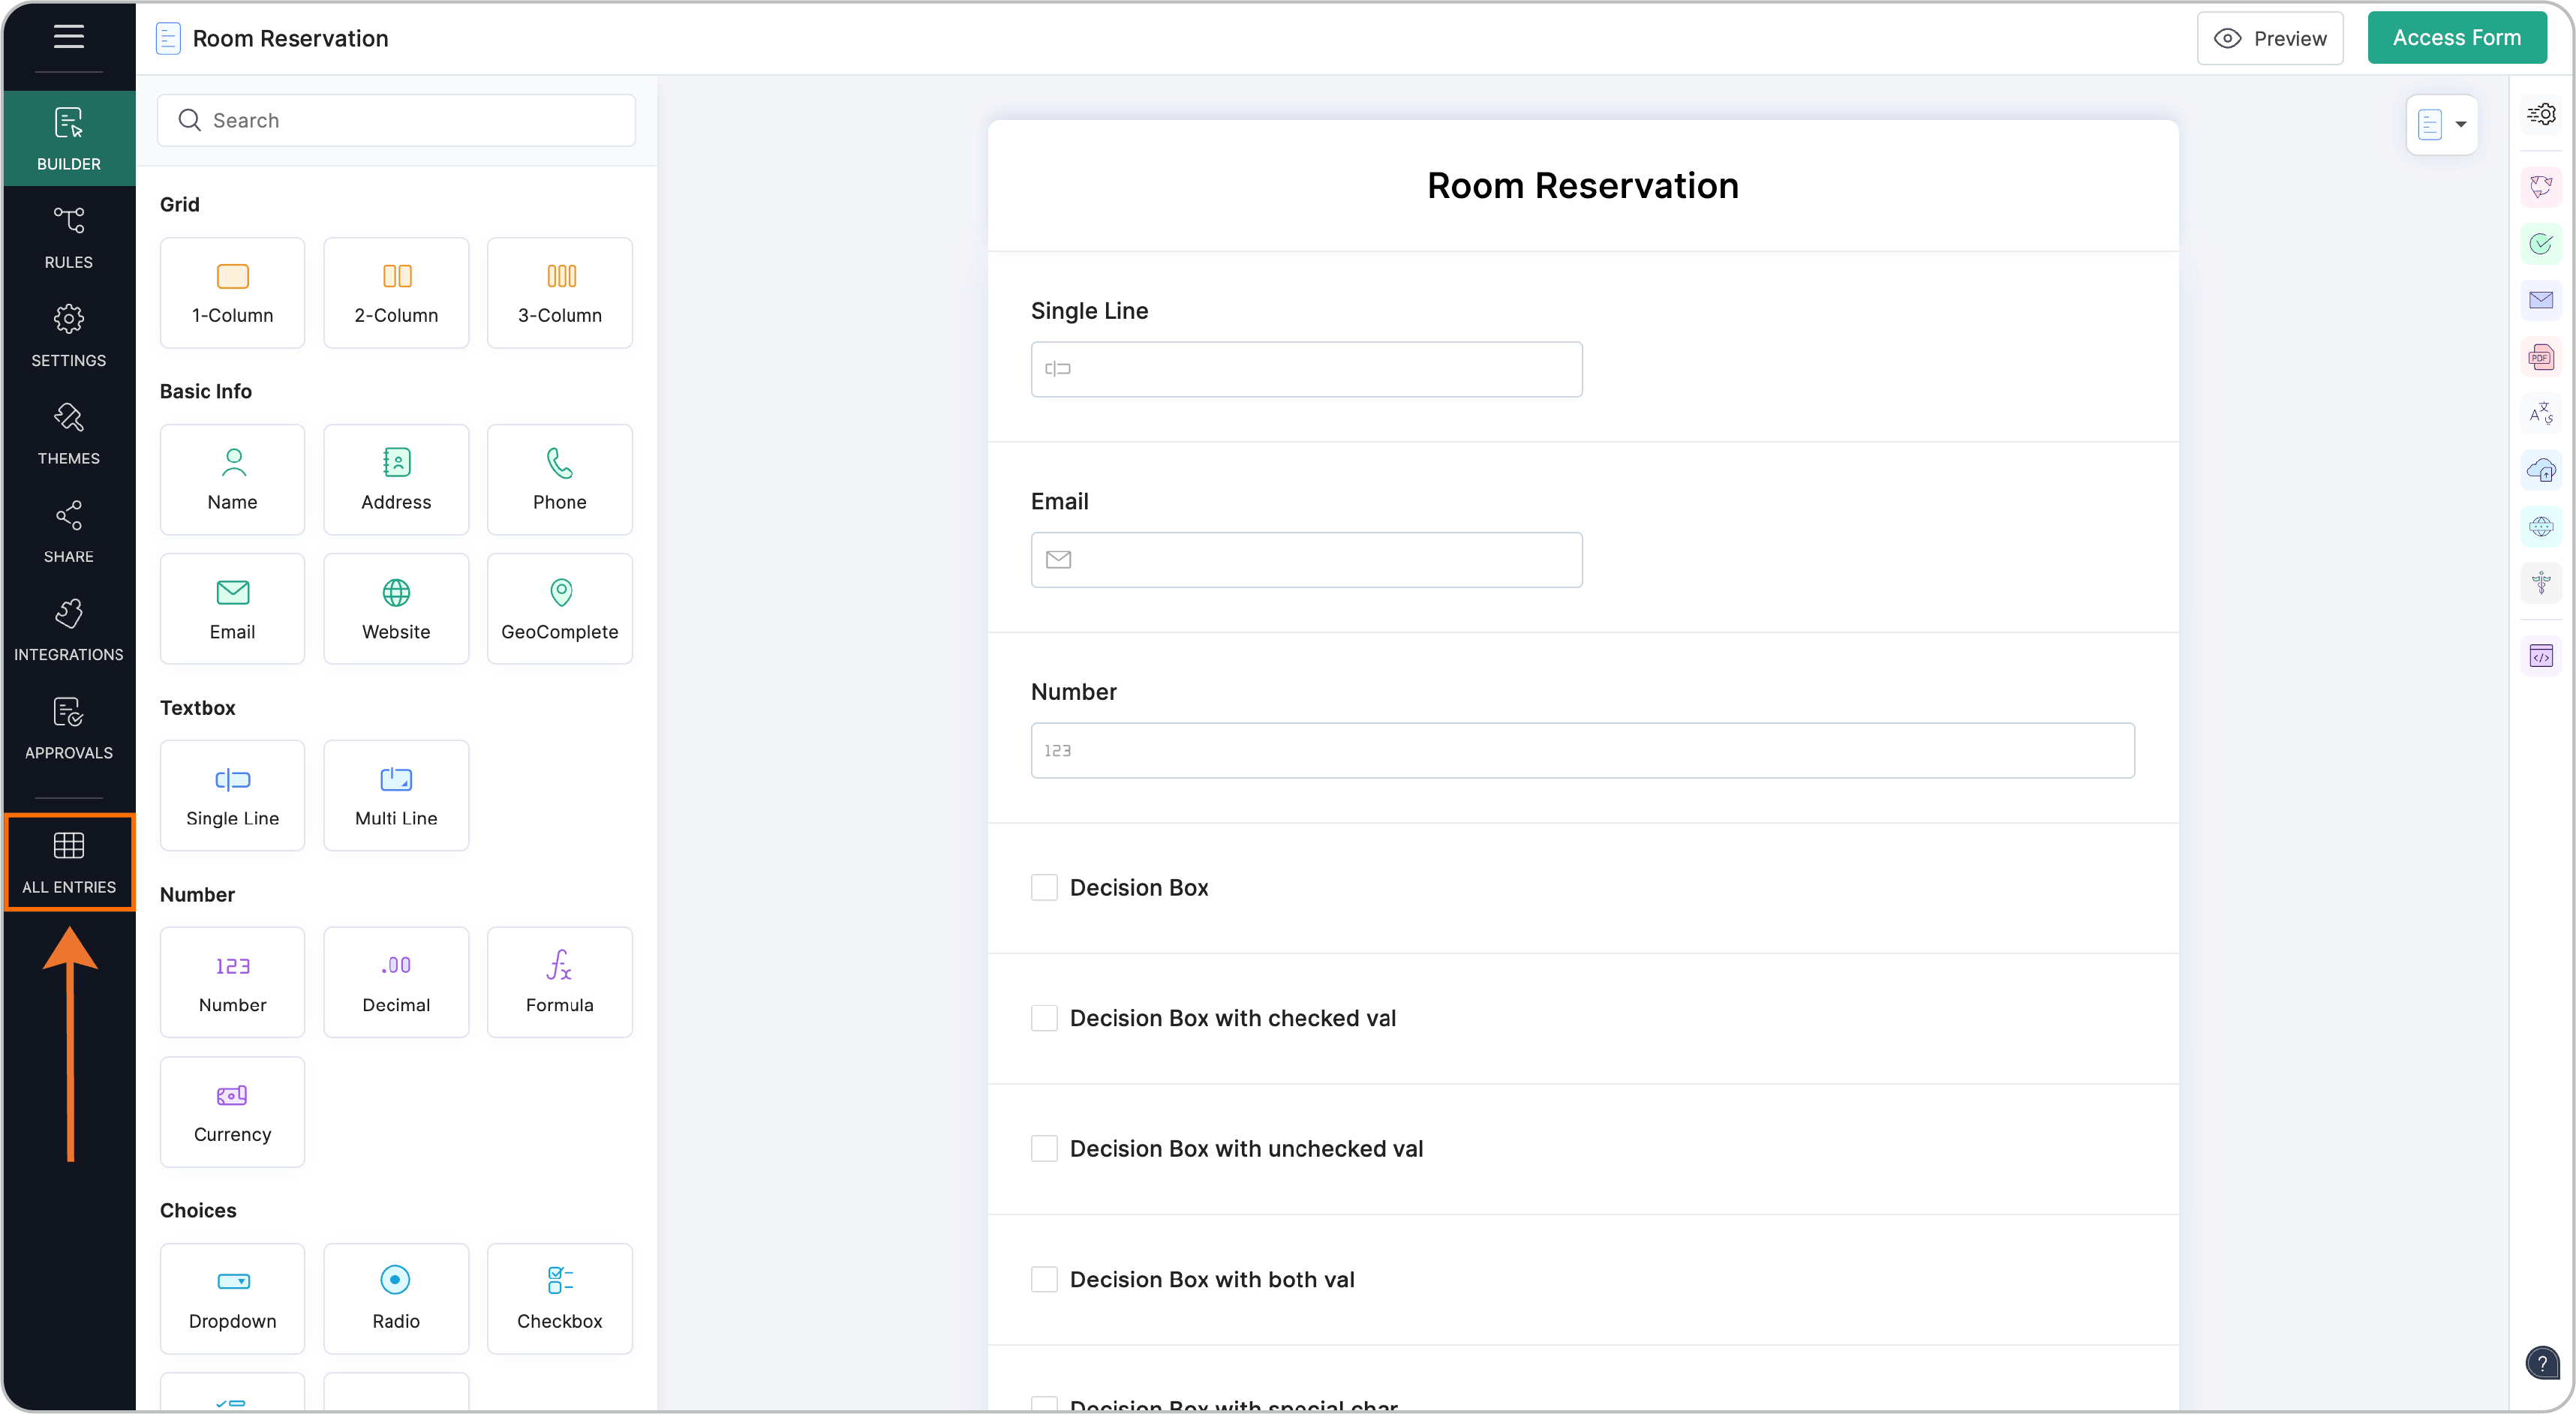Tick Decision Box with checked val
This screenshot has width=2576, height=1414.
pos(1044,1018)
